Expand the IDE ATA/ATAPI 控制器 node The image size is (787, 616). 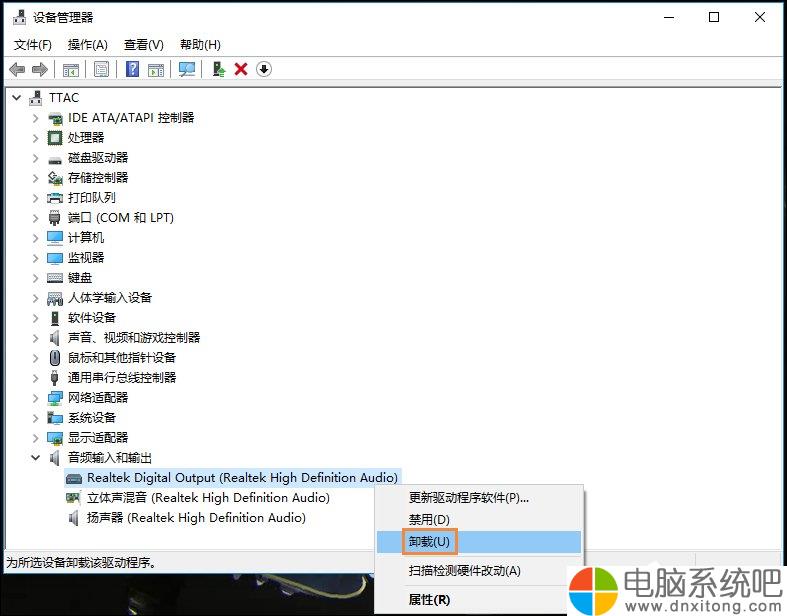pos(35,118)
